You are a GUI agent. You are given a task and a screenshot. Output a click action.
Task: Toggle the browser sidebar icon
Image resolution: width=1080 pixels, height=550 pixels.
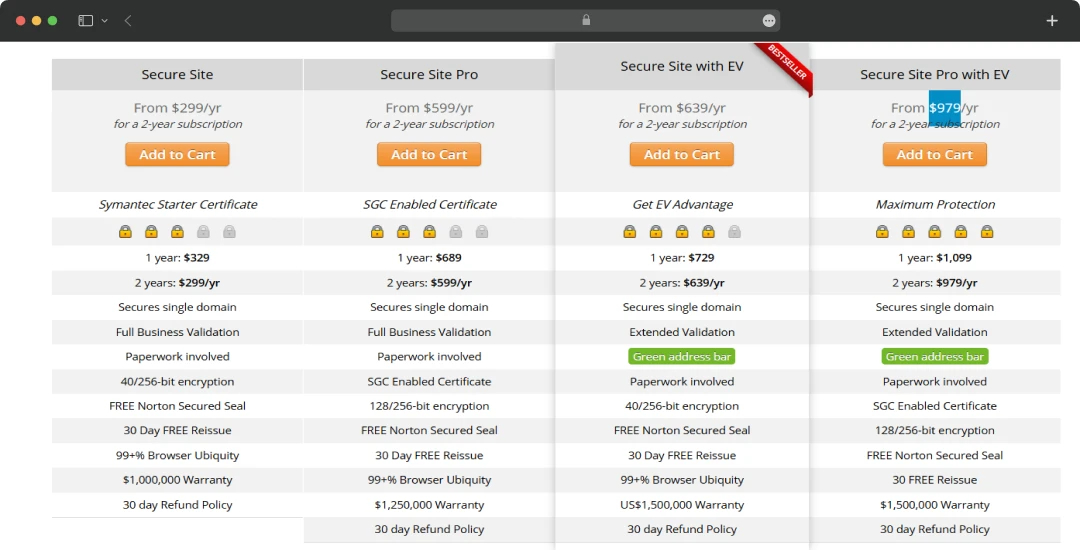[x=85, y=21]
